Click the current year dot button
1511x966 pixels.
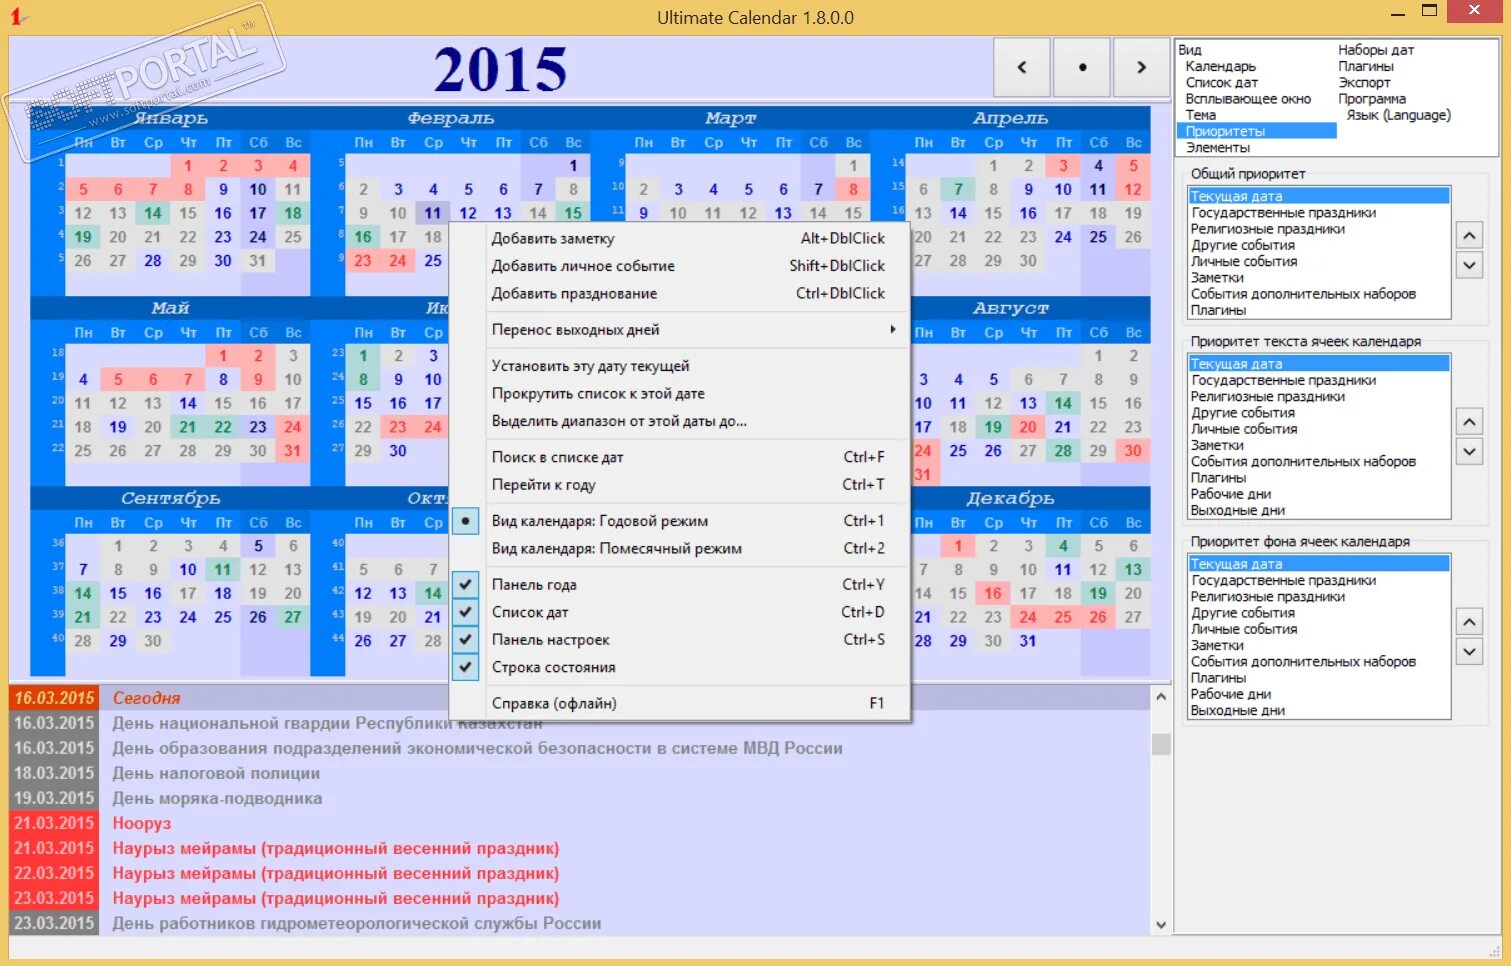[x=1082, y=67]
